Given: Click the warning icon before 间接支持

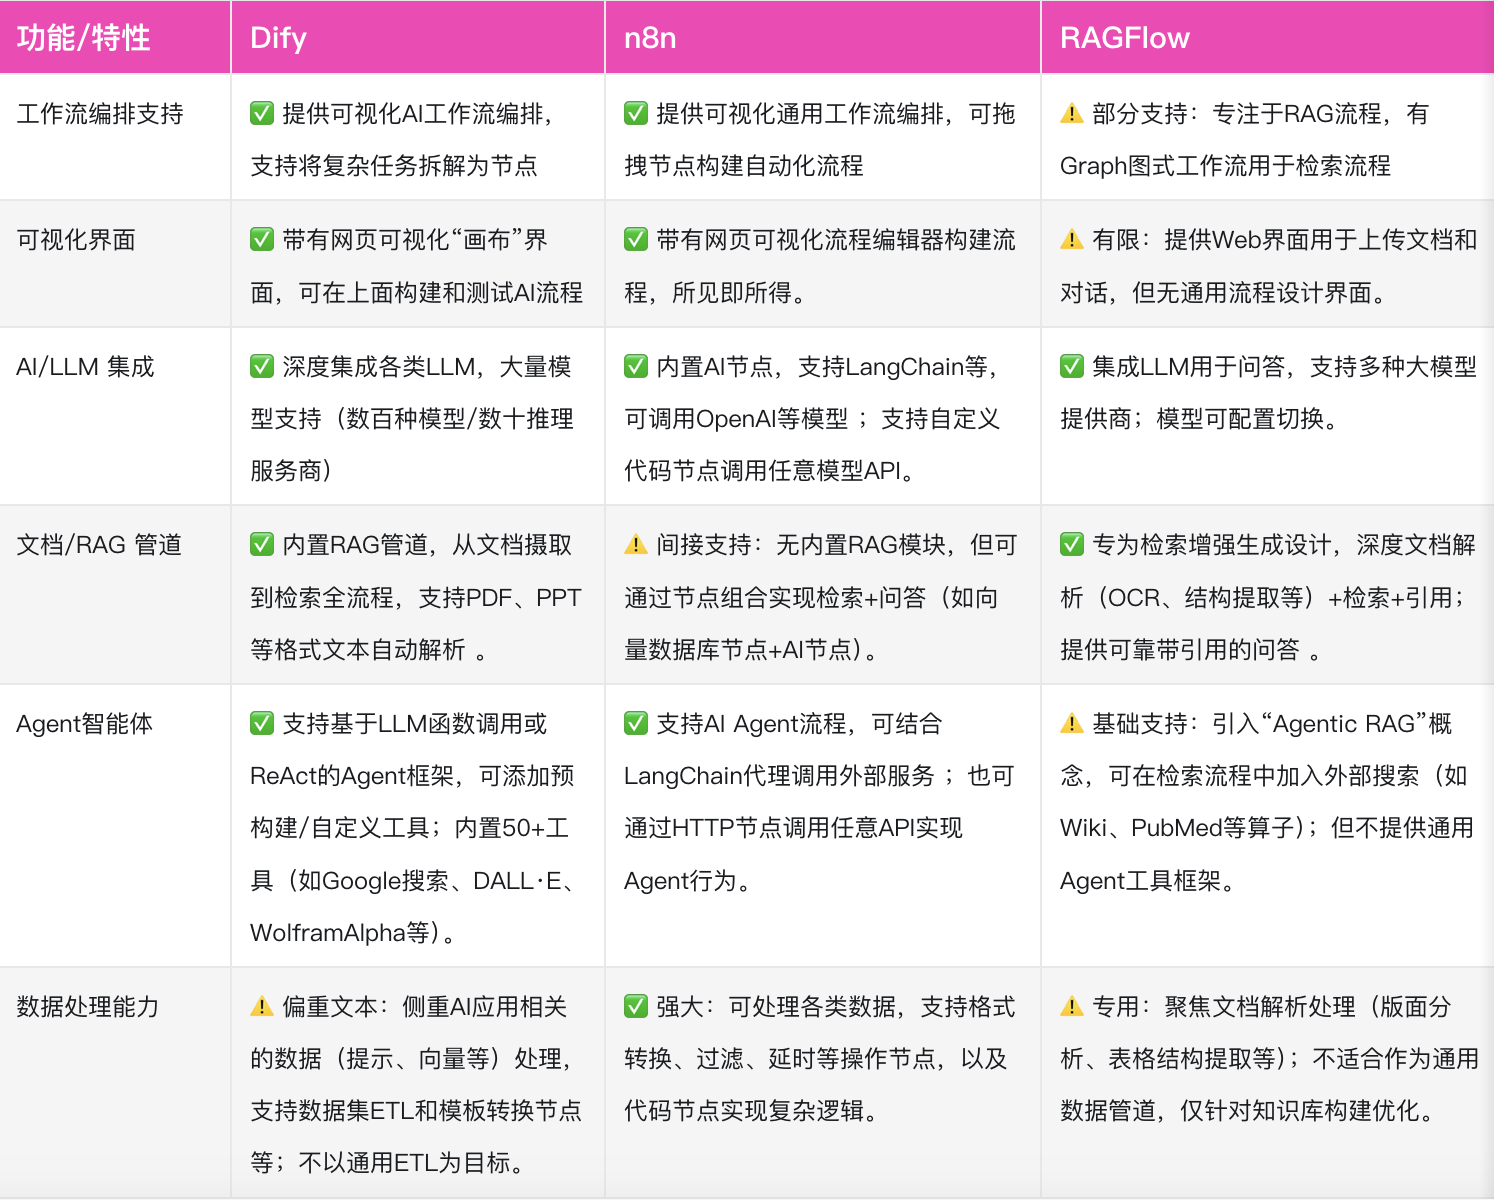Looking at the screenshot, I should (636, 544).
